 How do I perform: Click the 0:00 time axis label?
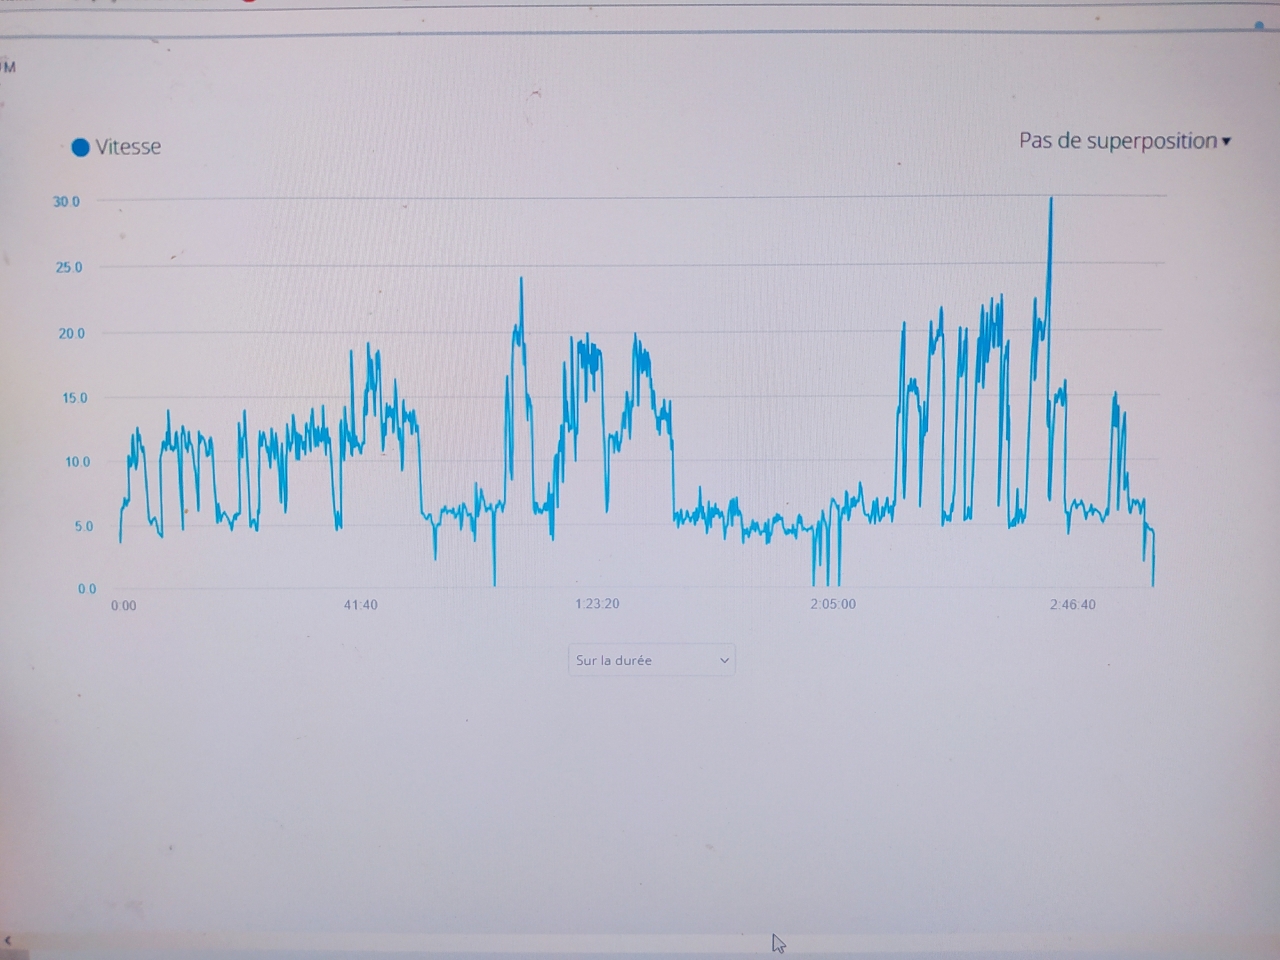pyautogui.click(x=123, y=606)
